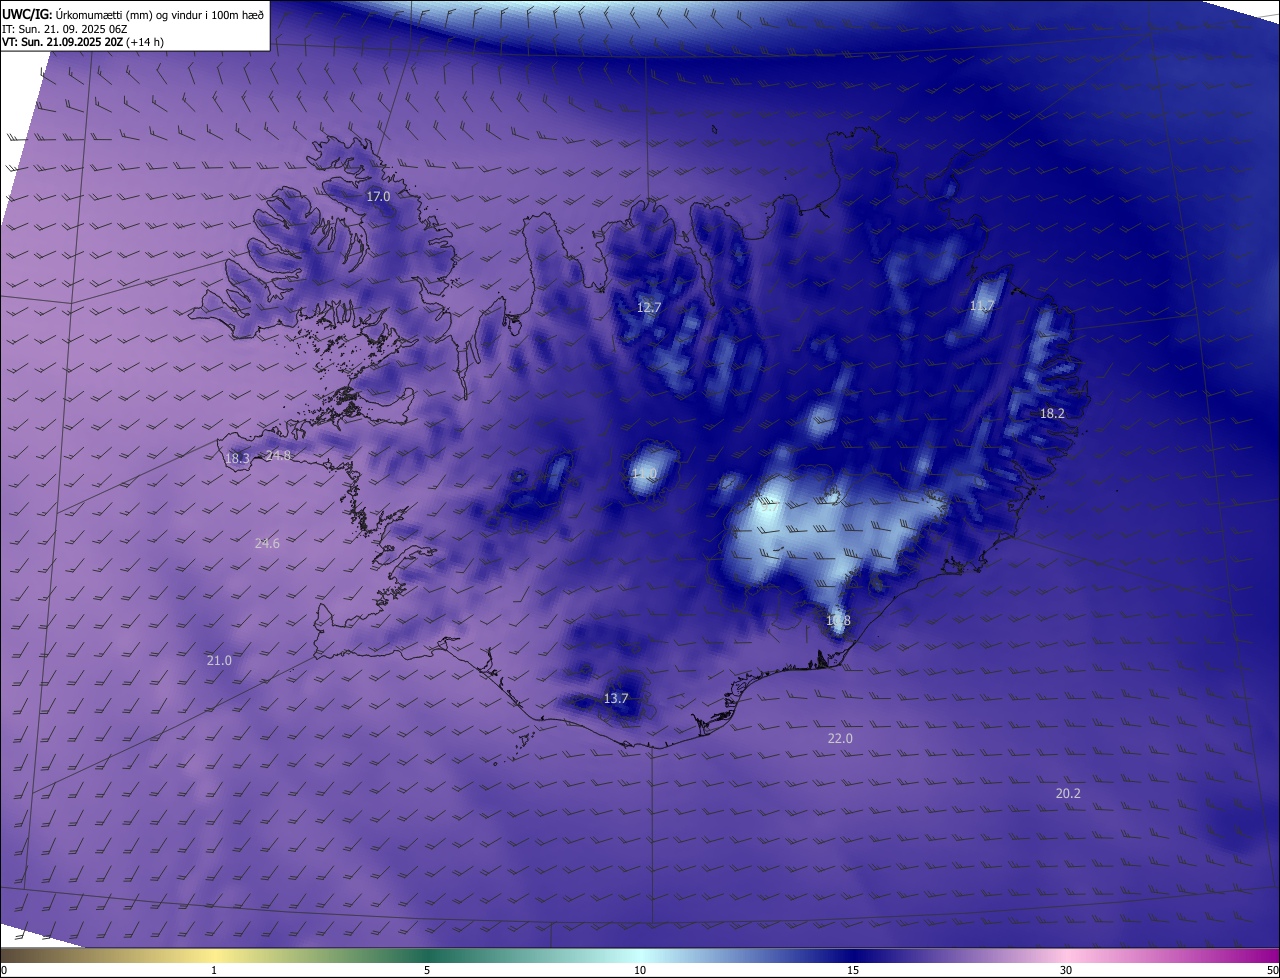Click the 20.2 value in the southeast ocean
This screenshot has width=1280, height=978.
pos(1068,793)
